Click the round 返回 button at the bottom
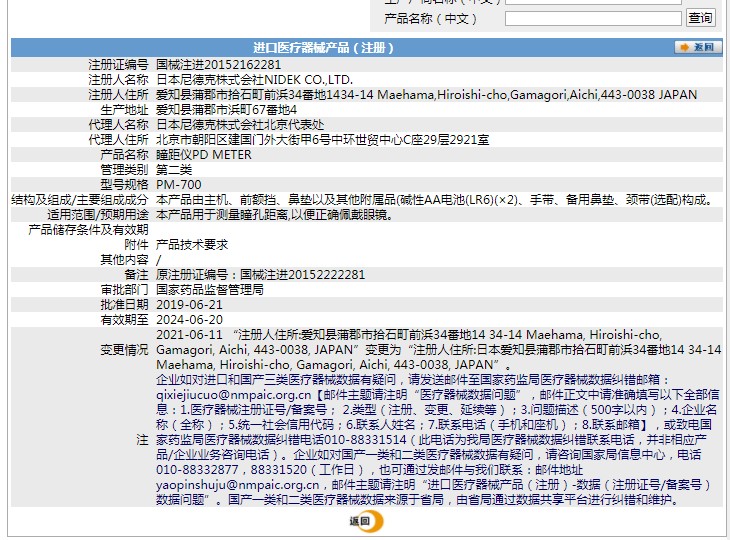The width and height of the screenshot is (730, 540). pos(367,521)
